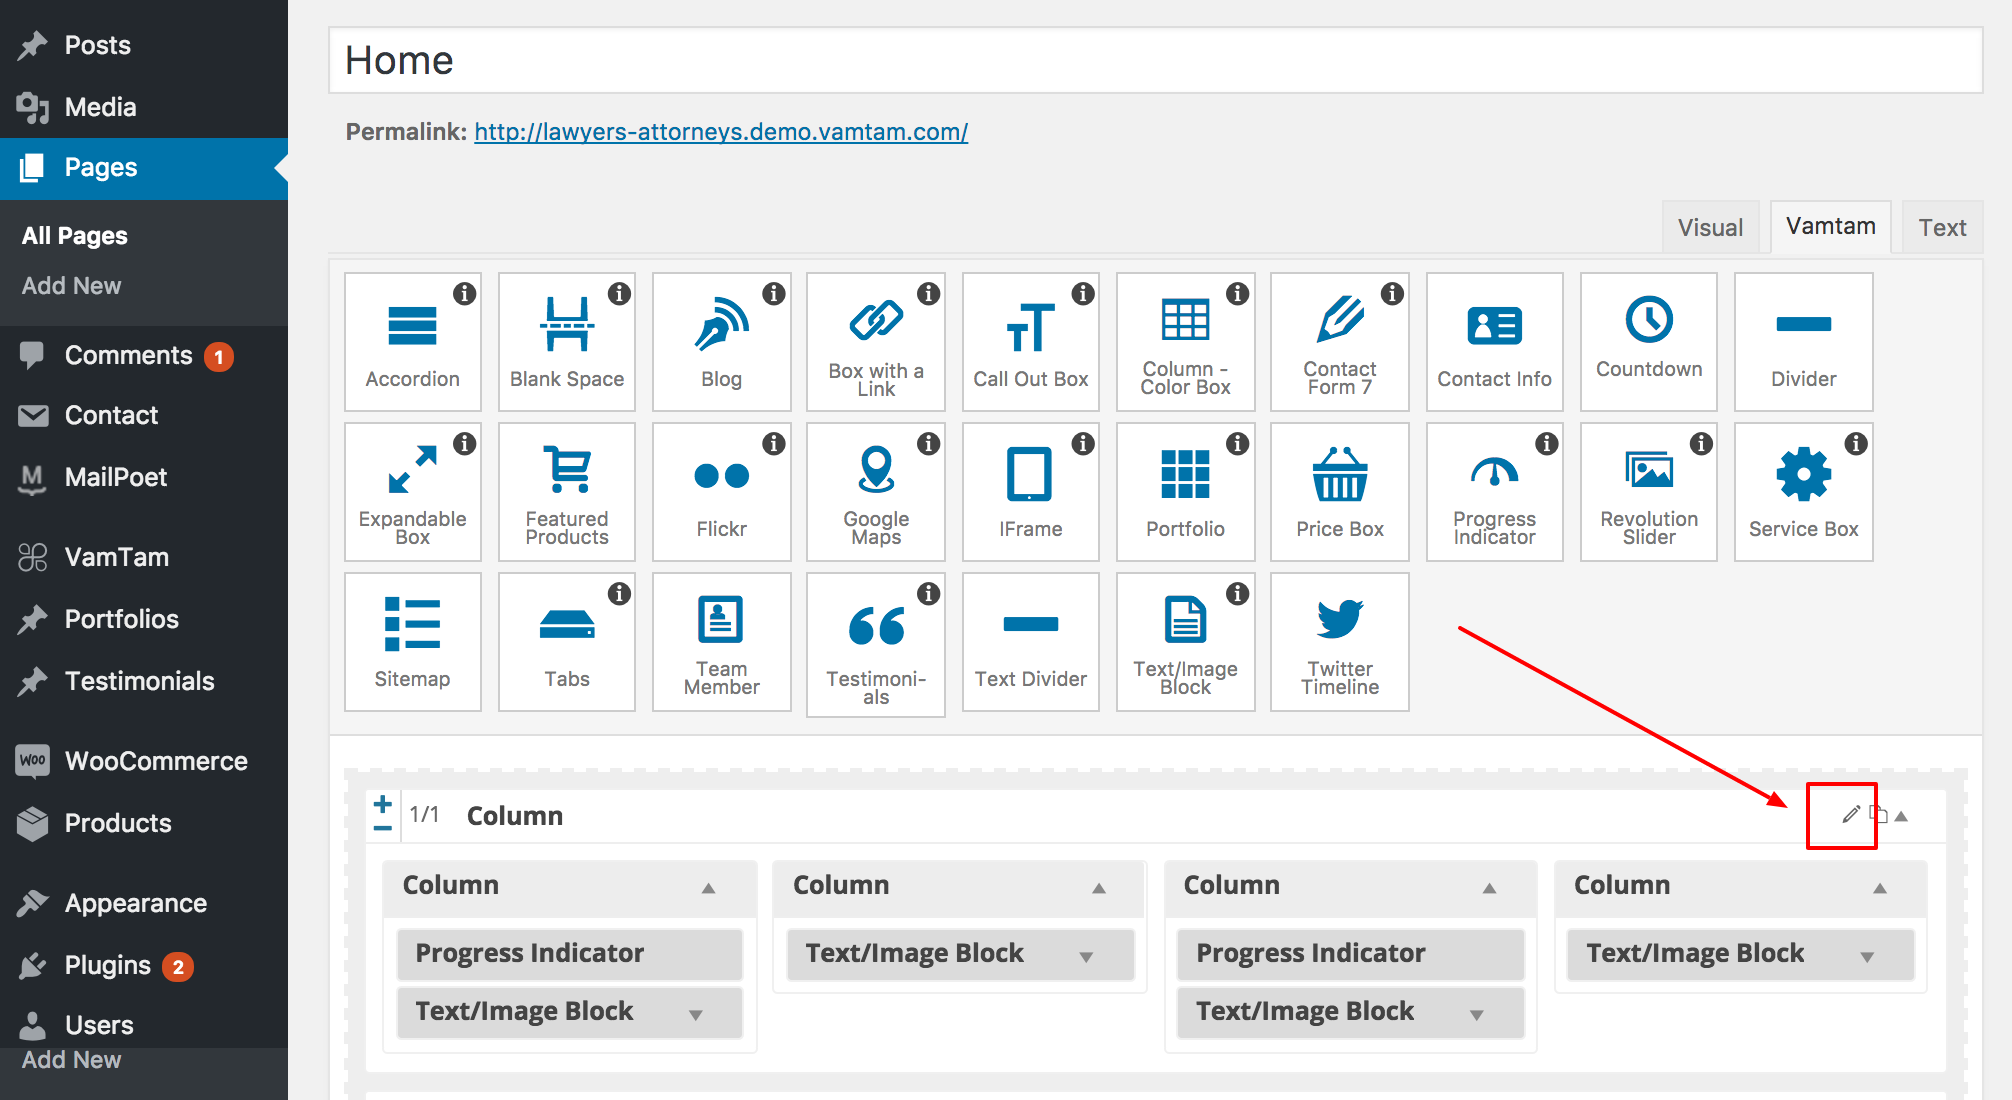Insert the Testimonials quote element
Image resolution: width=2012 pixels, height=1100 pixels.
876,642
